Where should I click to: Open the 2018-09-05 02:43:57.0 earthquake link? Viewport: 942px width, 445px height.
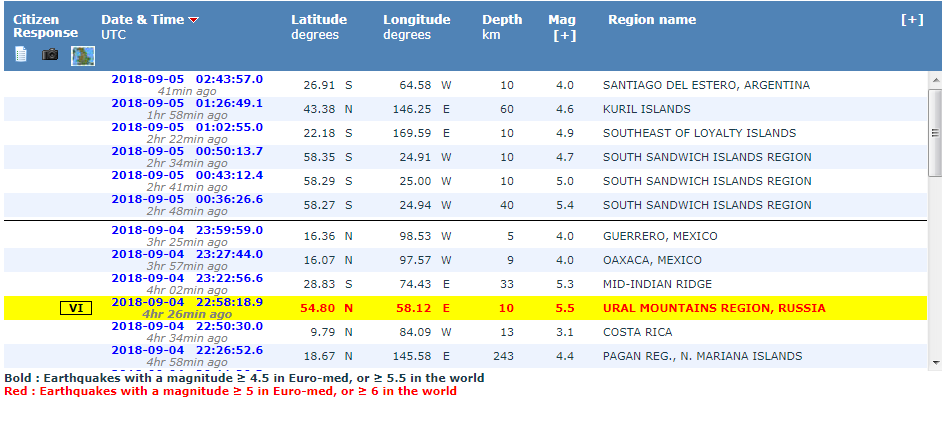pyautogui.click(x=187, y=79)
